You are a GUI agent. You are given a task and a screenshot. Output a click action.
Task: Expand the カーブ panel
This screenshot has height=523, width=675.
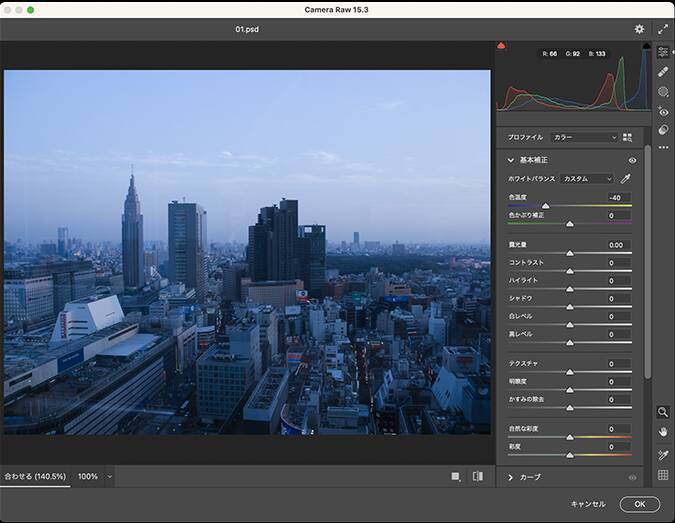[511, 478]
